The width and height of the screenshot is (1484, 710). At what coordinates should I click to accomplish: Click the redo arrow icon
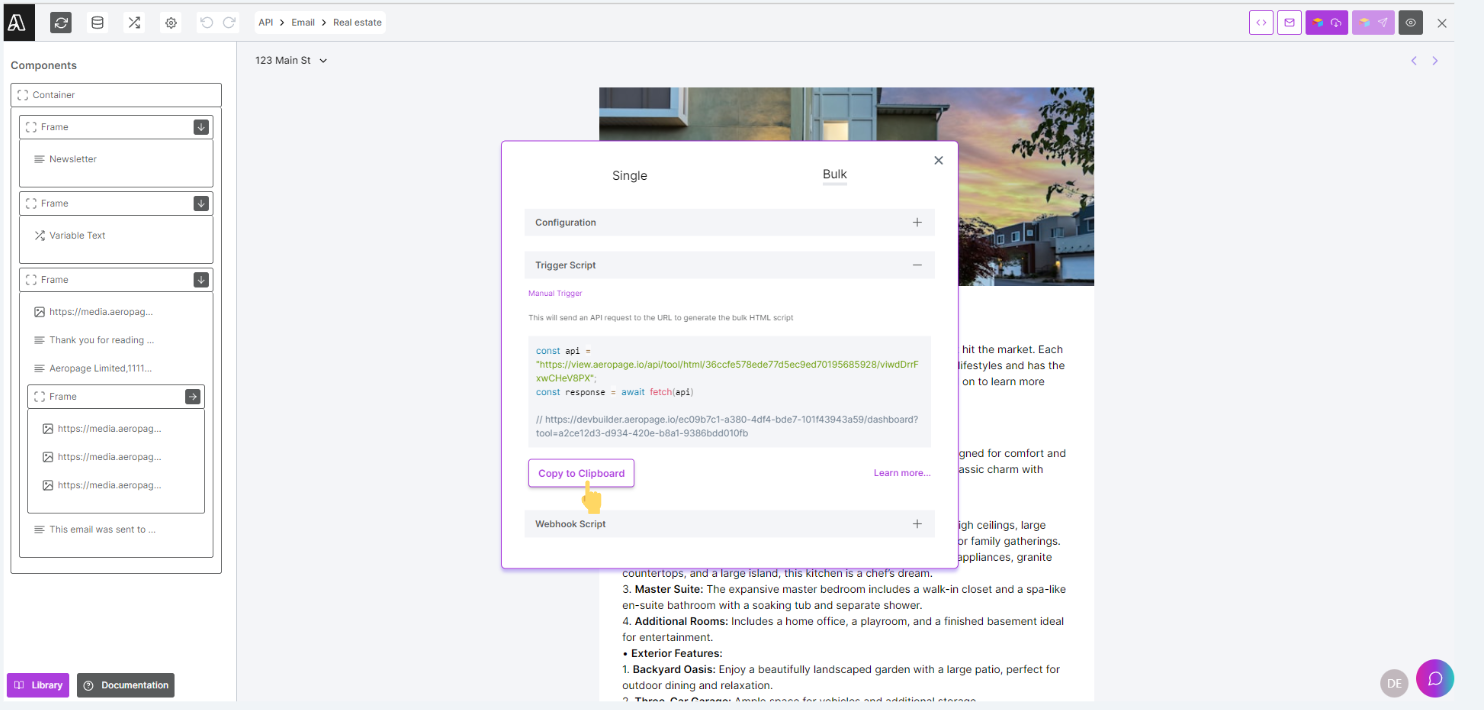coord(229,22)
